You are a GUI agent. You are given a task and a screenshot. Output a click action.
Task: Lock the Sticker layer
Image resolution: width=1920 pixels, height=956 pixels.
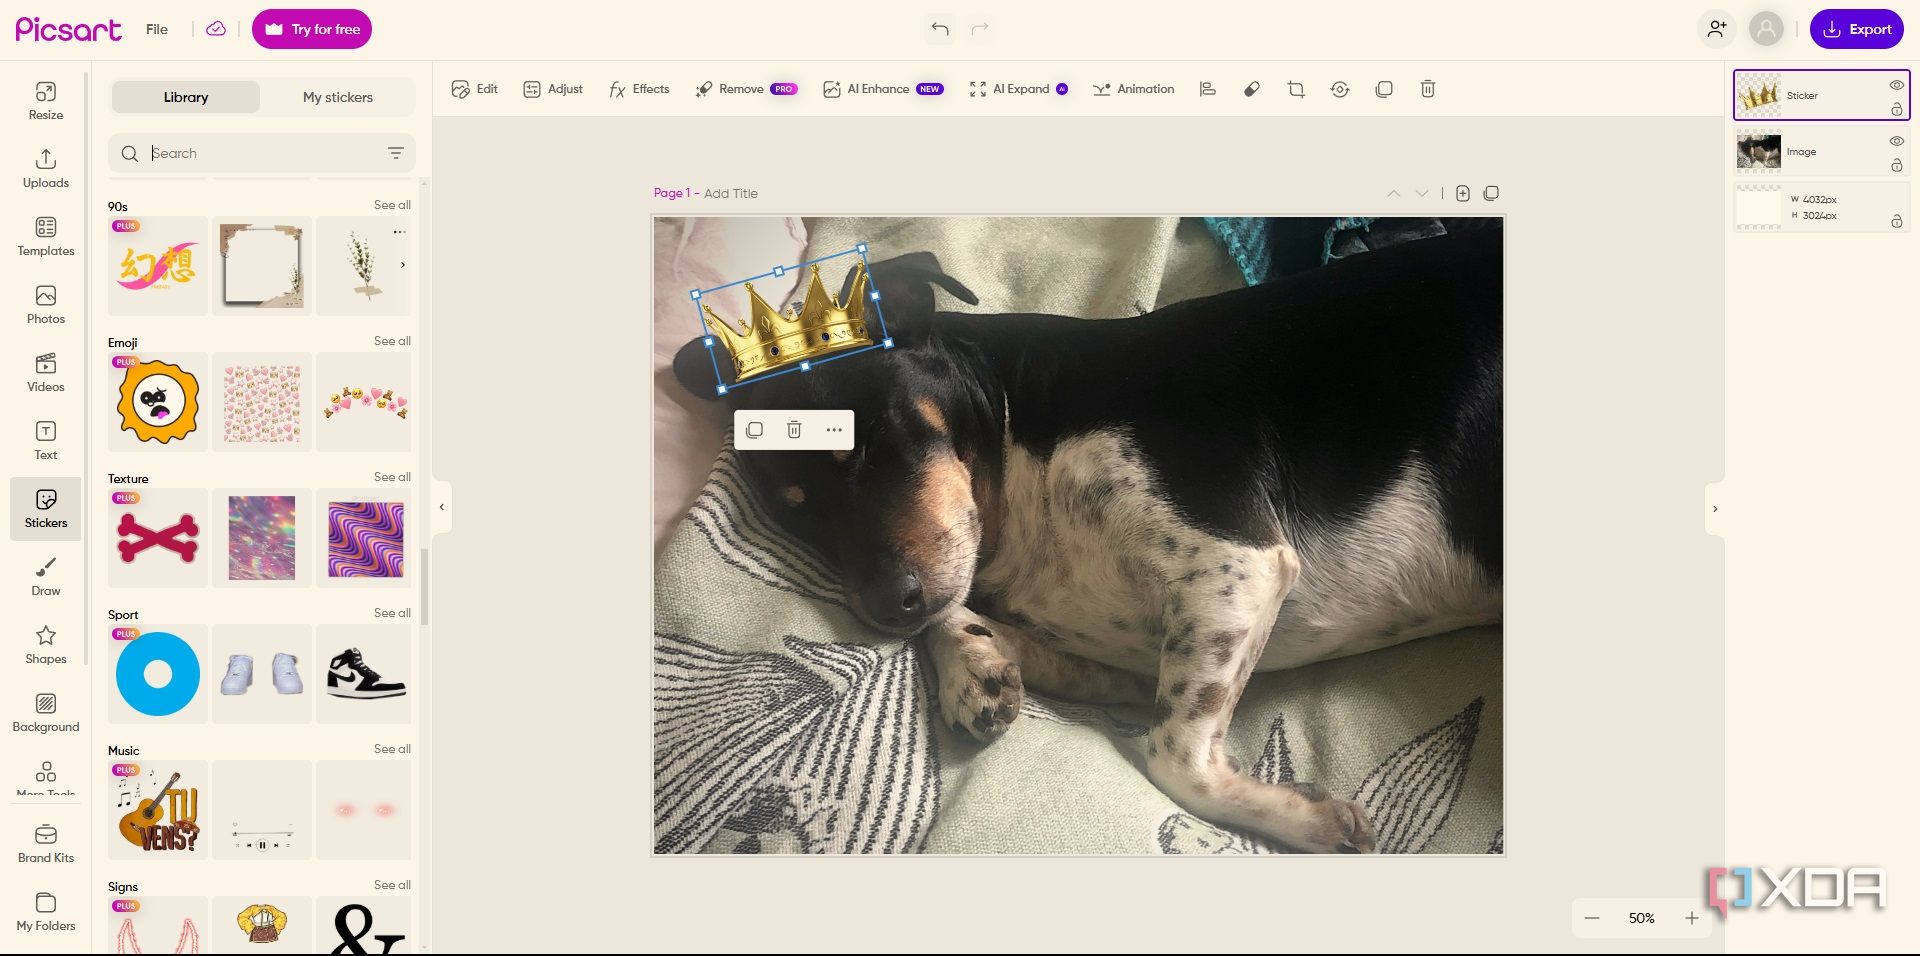tap(1896, 109)
